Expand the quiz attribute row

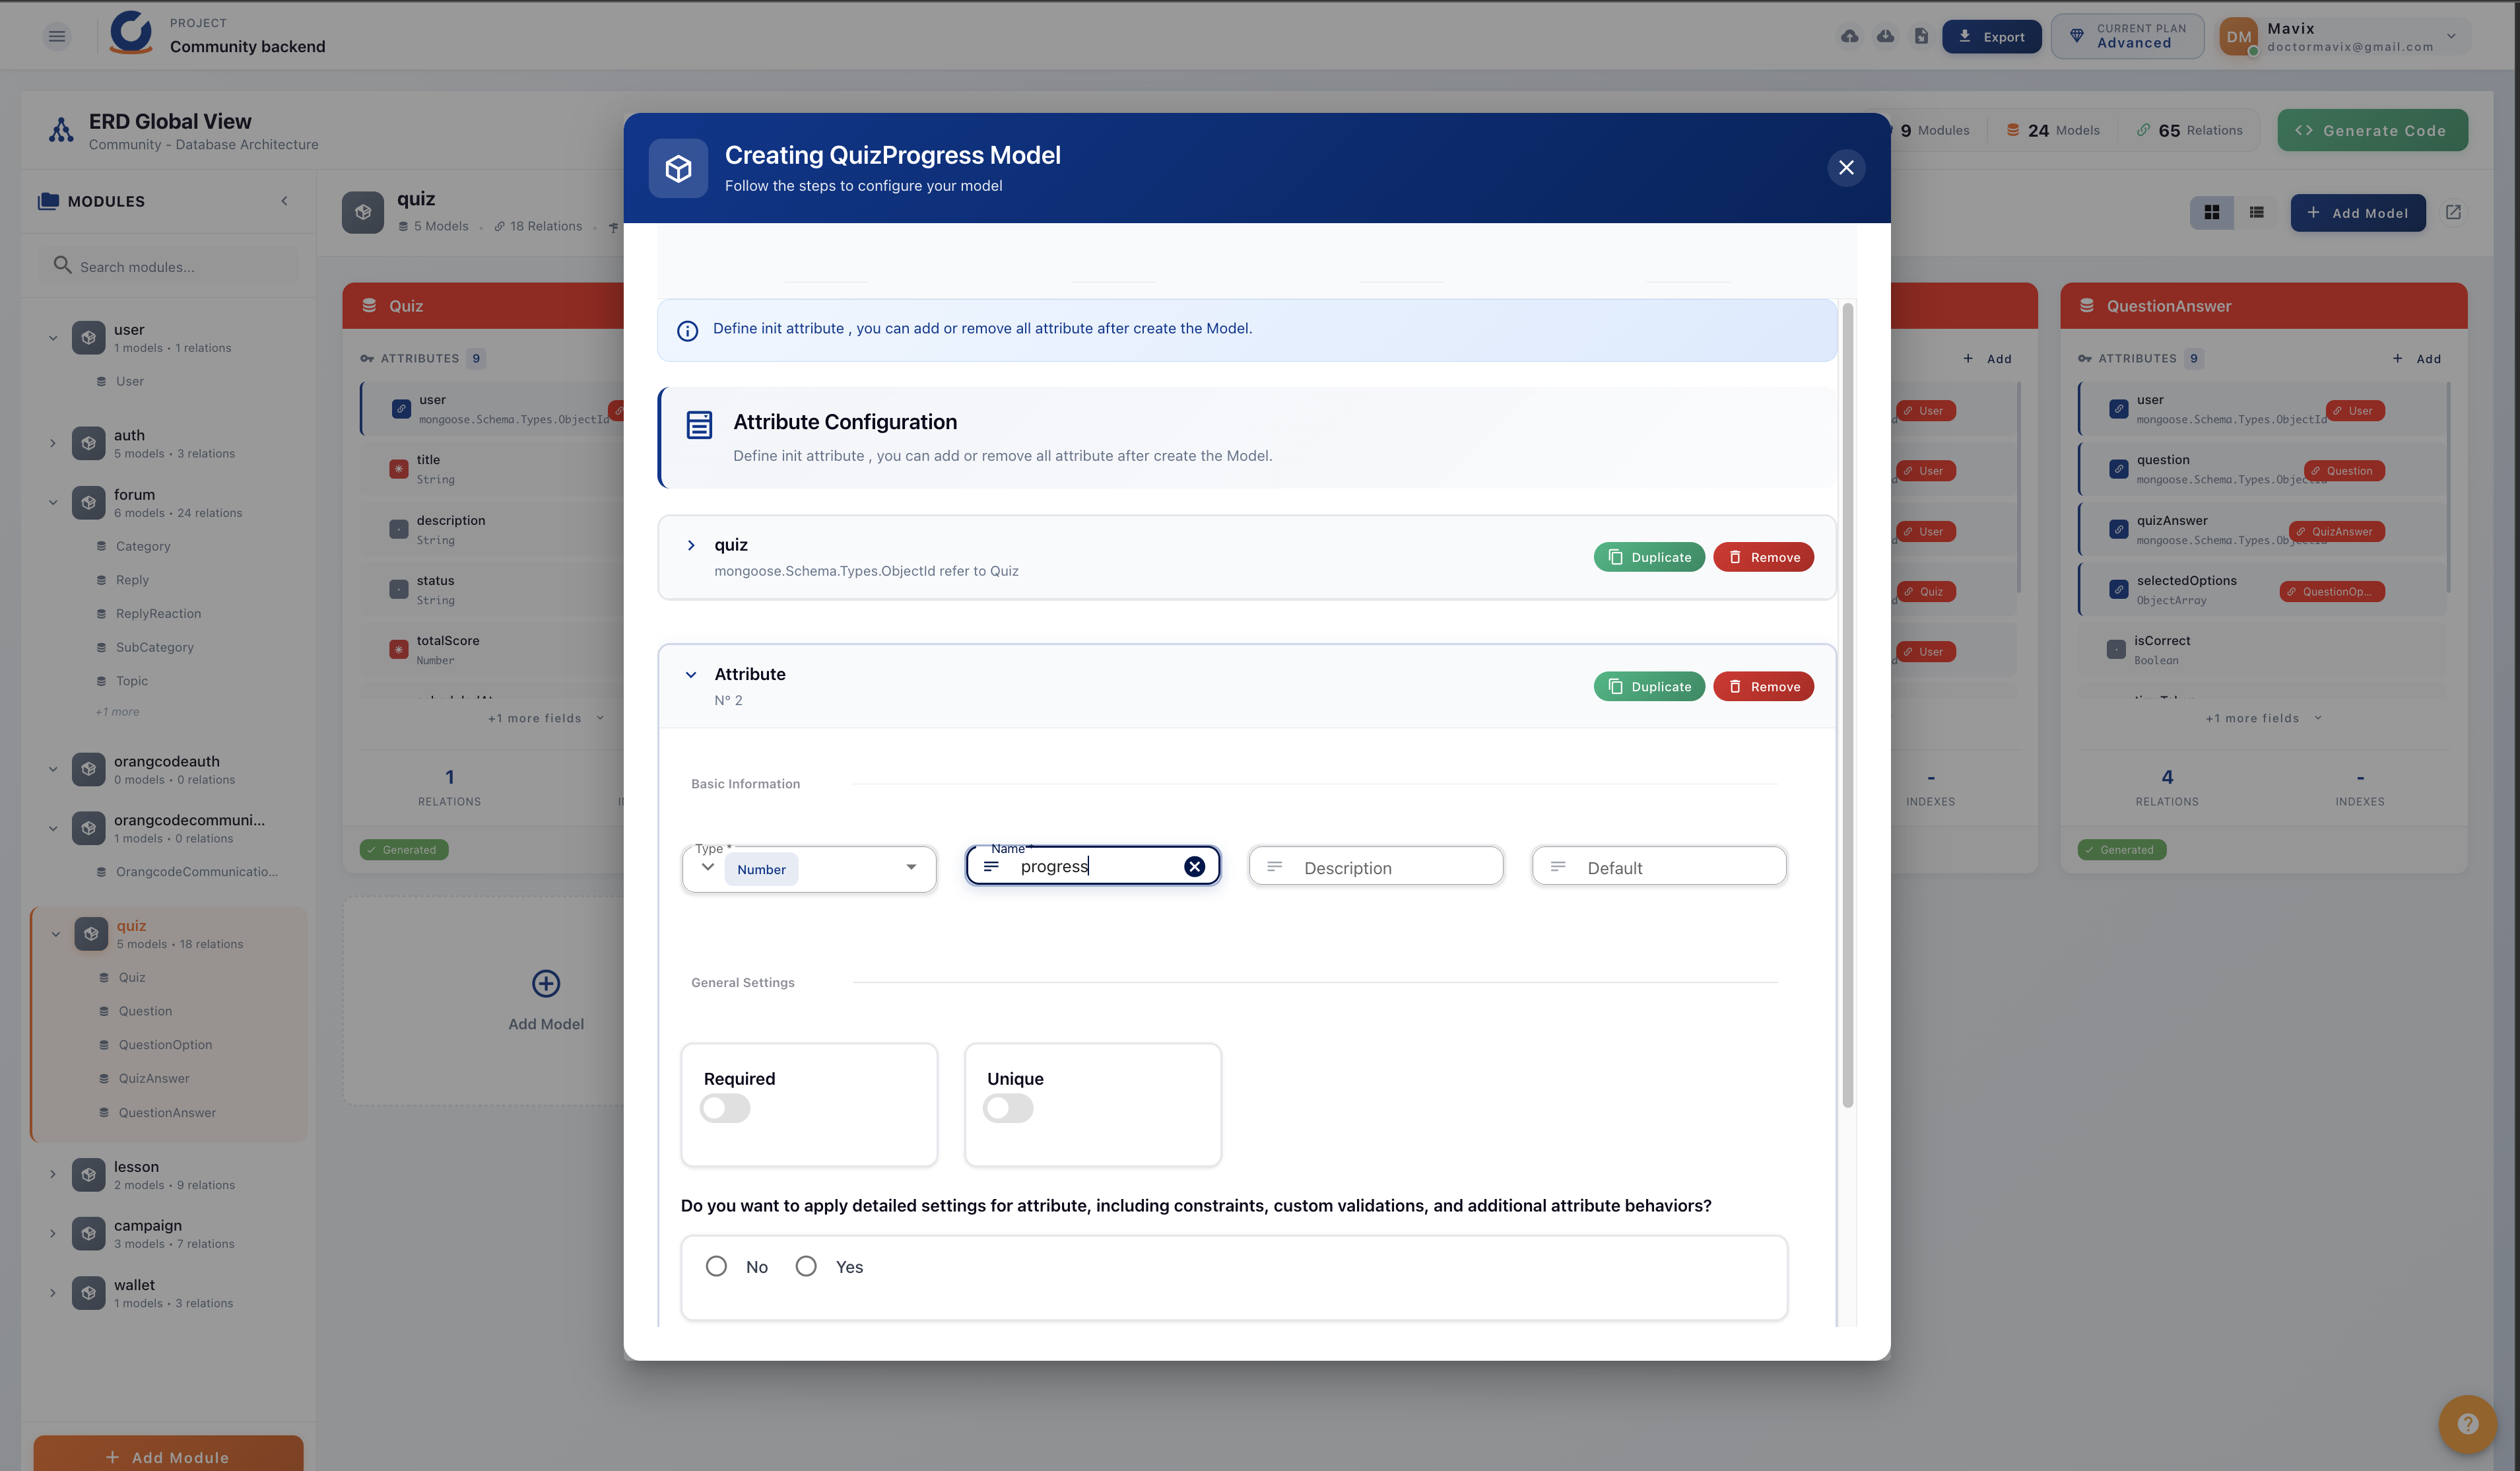point(691,545)
